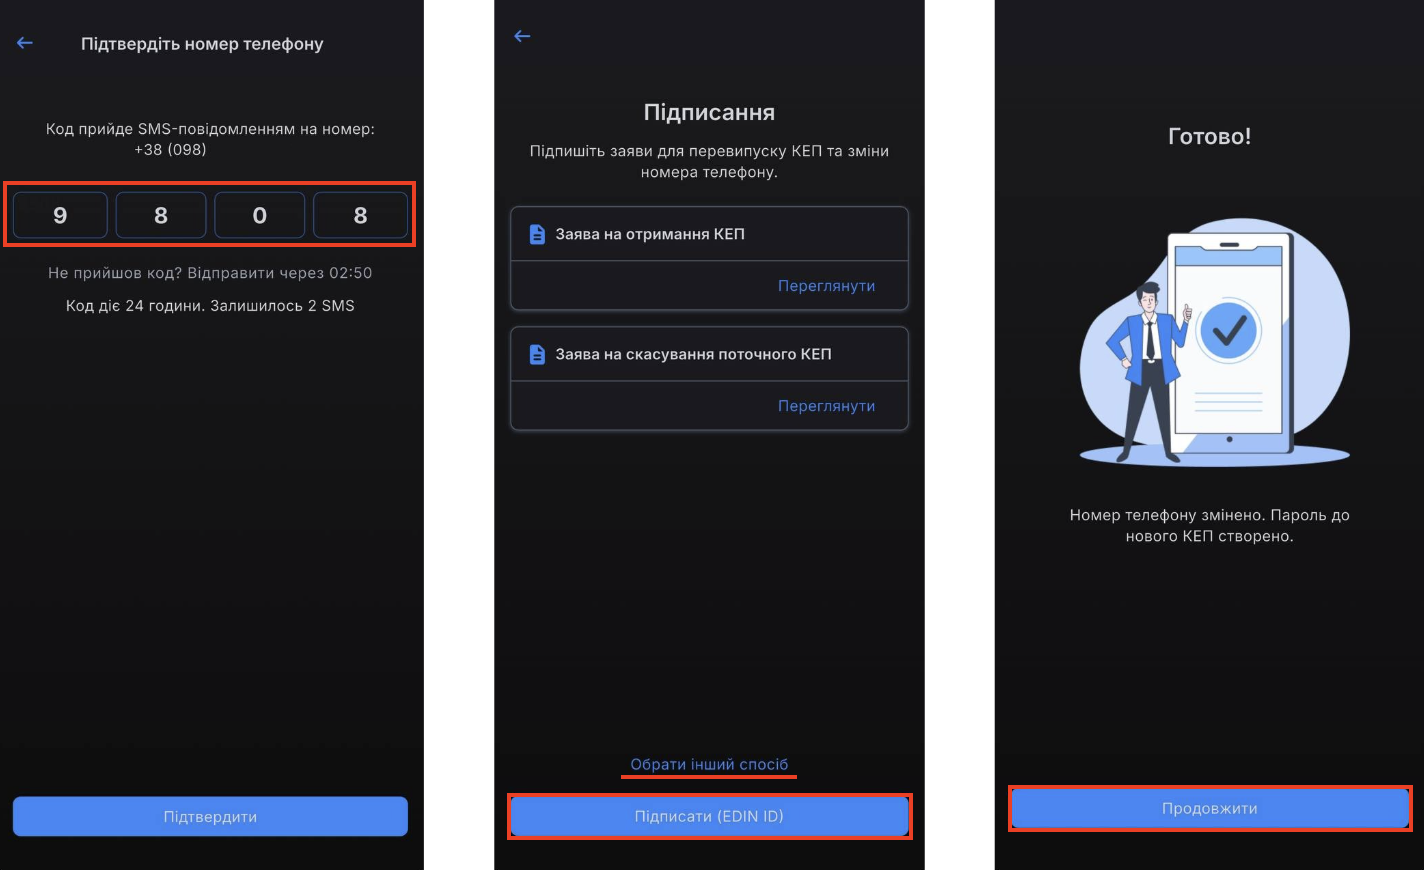Click the document icon beside Заява на скасування поточного КЕП
This screenshot has height=870, width=1424.
pos(537,354)
